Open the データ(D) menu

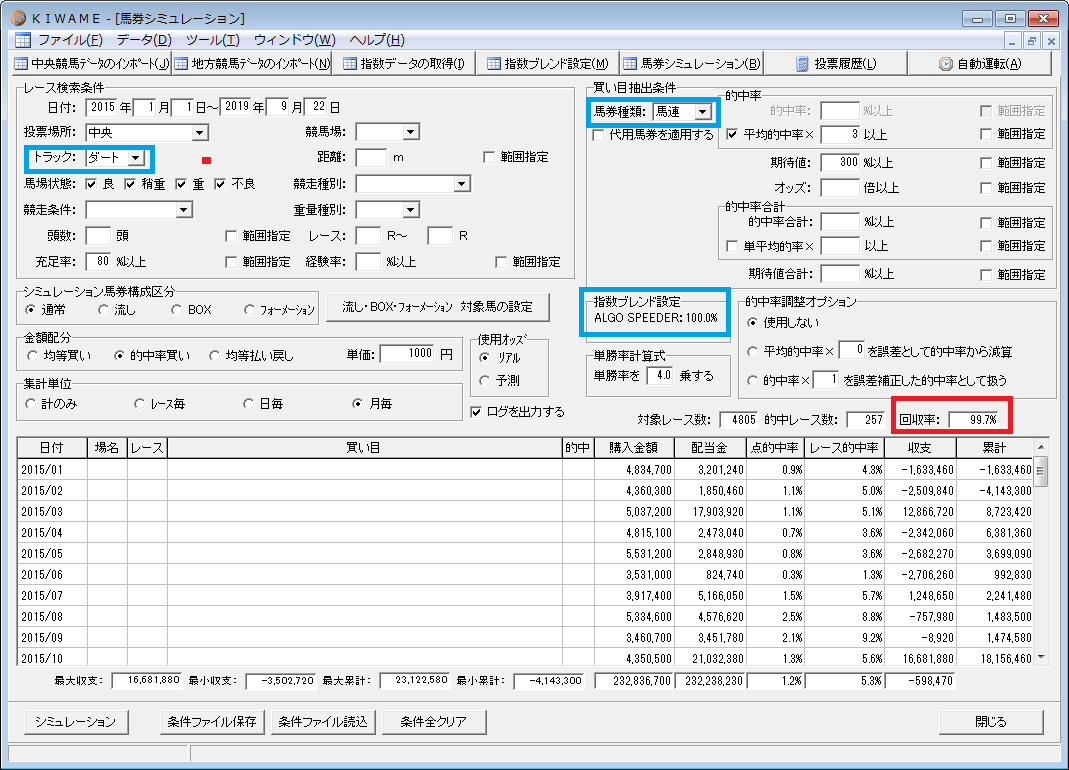[144, 40]
